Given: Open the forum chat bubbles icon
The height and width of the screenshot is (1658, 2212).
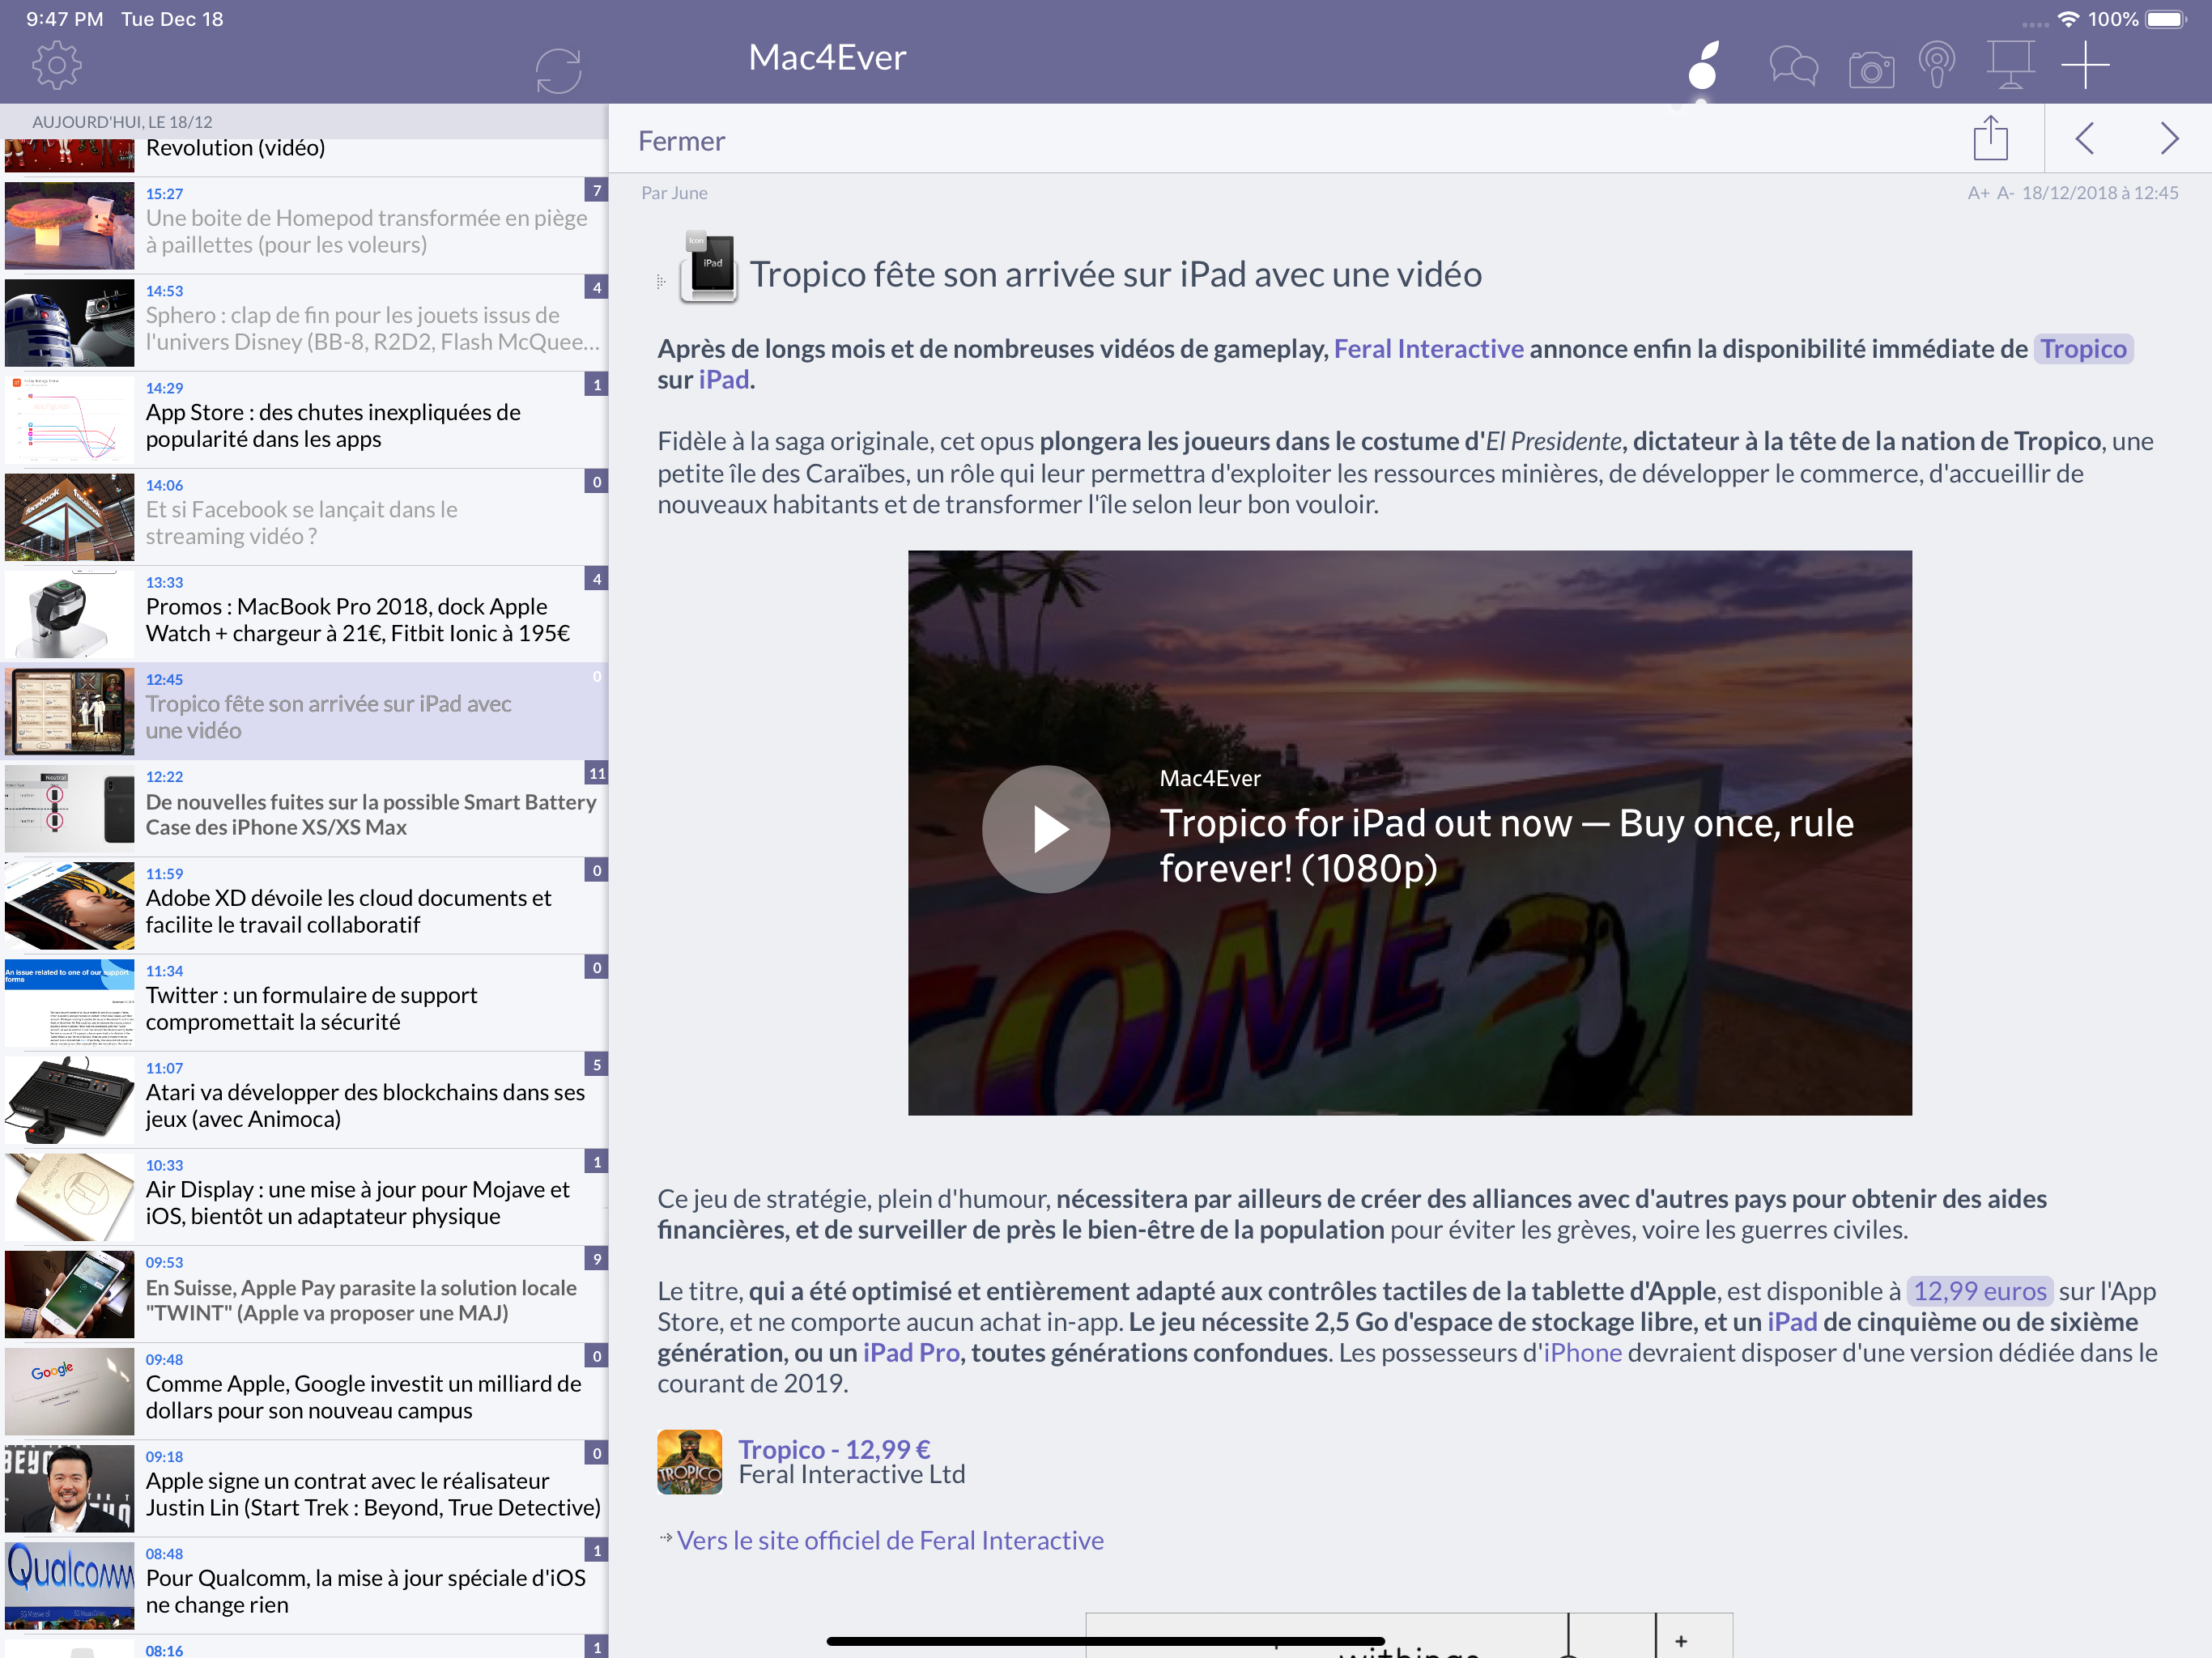Looking at the screenshot, I should pyautogui.click(x=1793, y=68).
